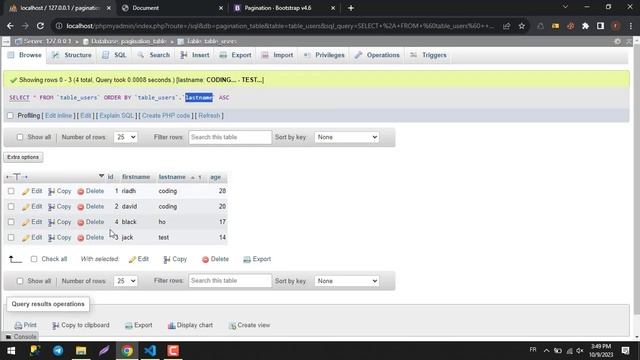
Task: Open the Export tab
Action: point(236,55)
